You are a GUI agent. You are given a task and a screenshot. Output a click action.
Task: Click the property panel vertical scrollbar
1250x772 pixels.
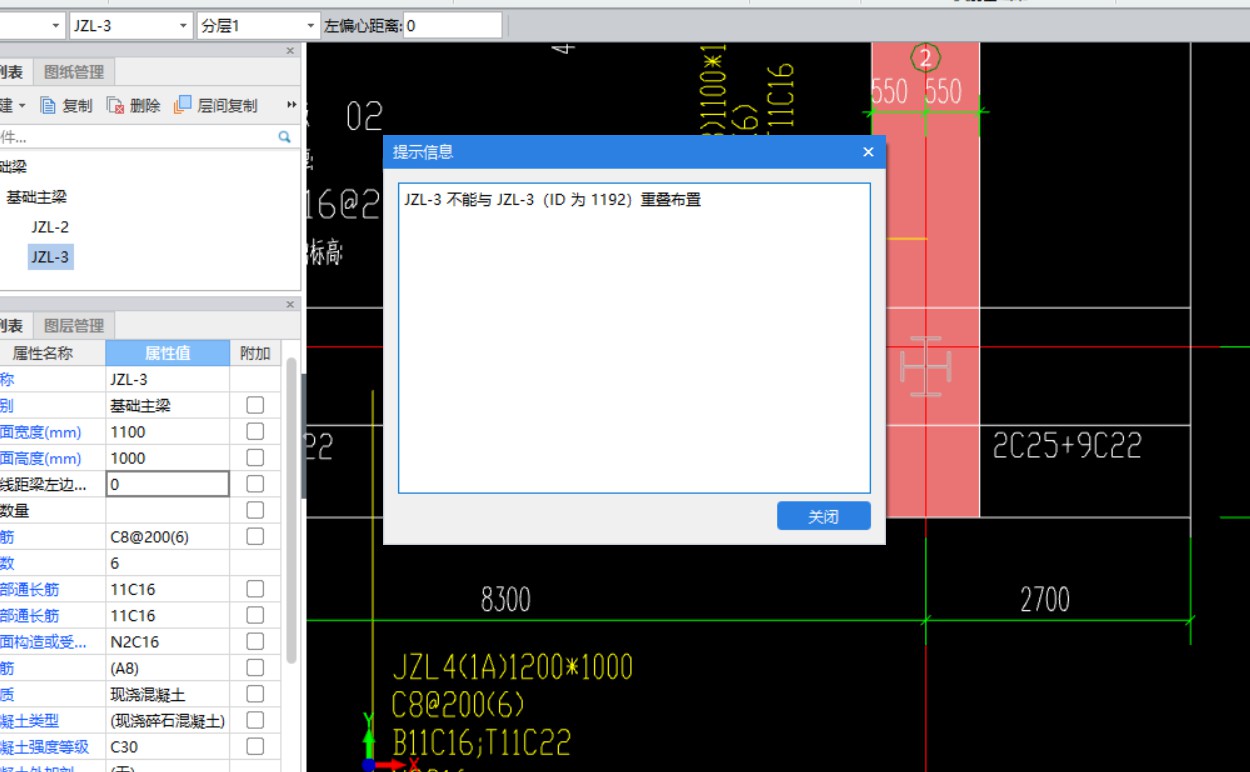[x=291, y=510]
